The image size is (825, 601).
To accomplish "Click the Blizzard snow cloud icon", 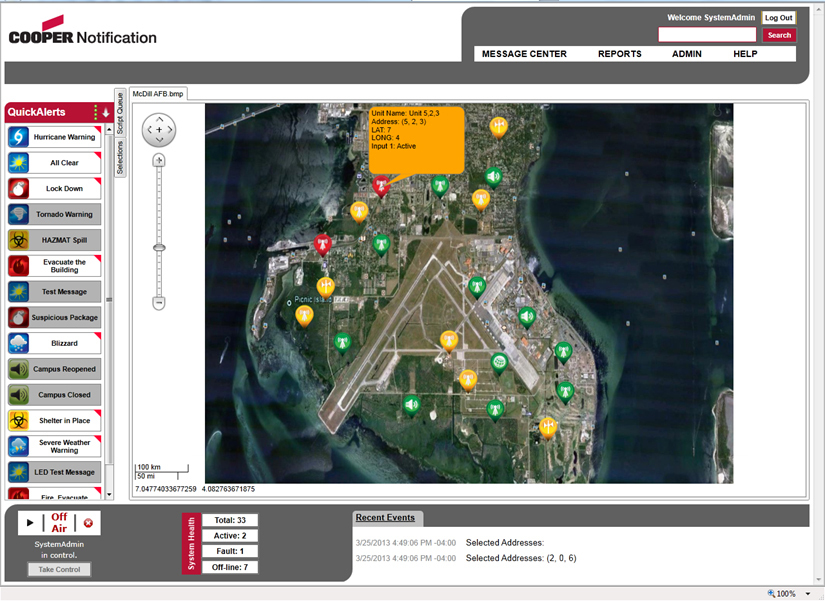I will coord(18,343).
